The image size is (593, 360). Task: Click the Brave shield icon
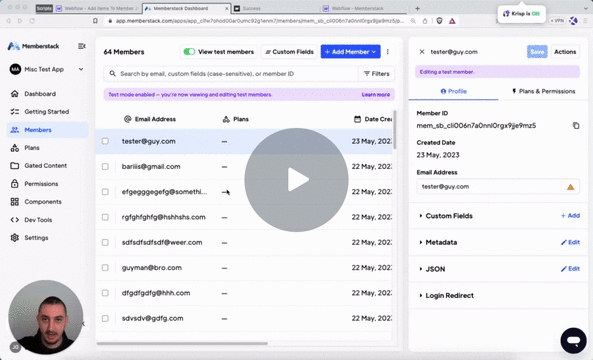coord(439,21)
